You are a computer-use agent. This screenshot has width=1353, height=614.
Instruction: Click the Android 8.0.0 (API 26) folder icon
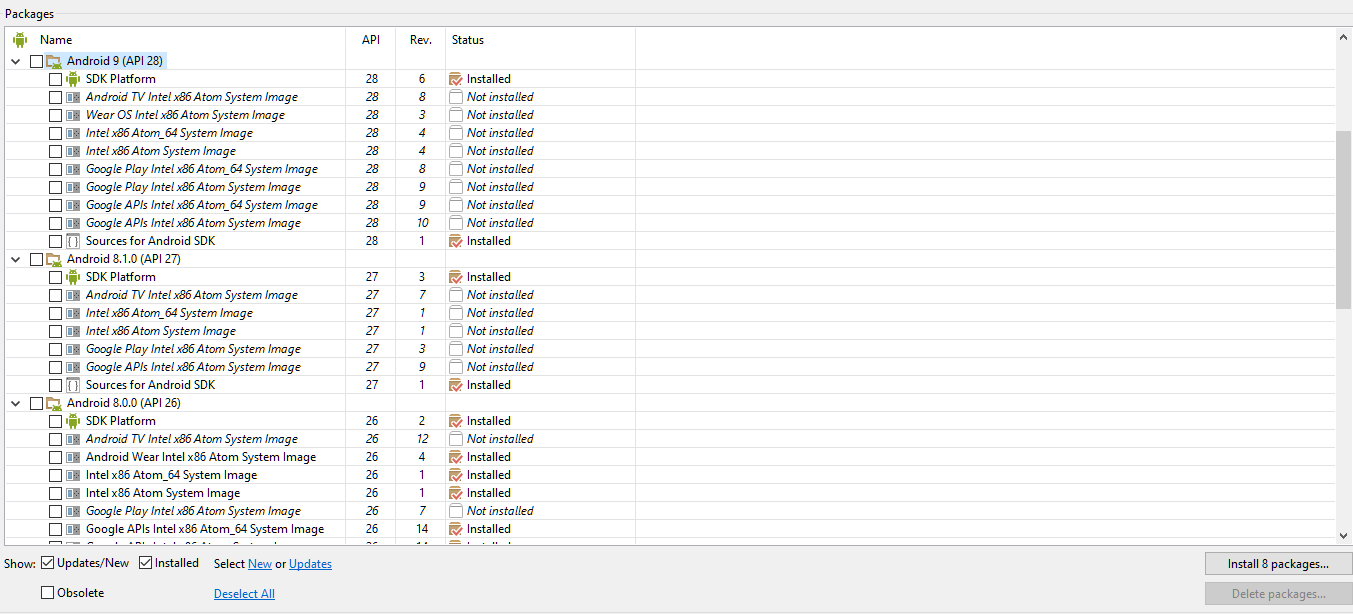coord(54,403)
